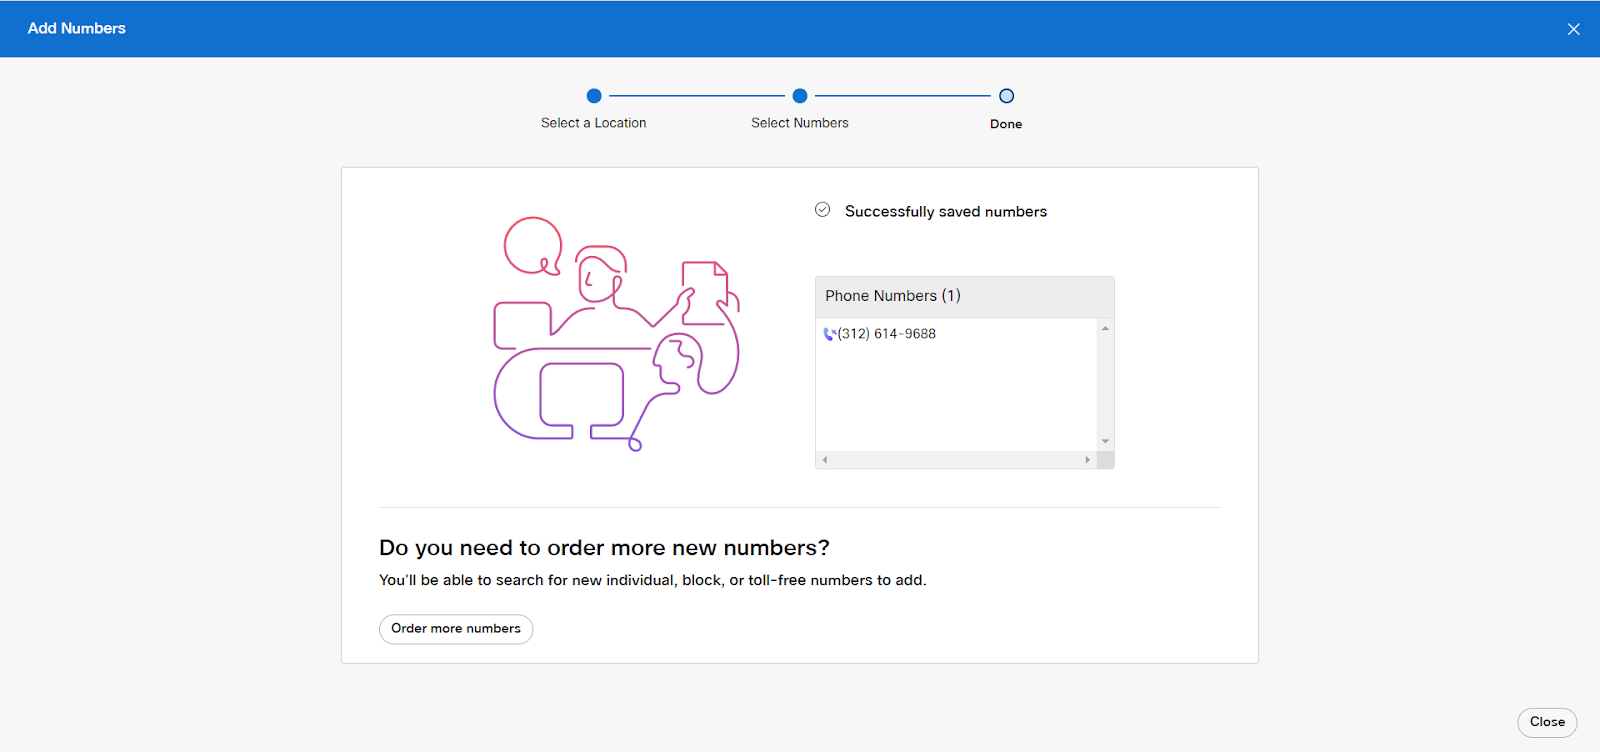Click the 'Select Numbers' step label
This screenshot has width=1600, height=752.
coord(800,123)
